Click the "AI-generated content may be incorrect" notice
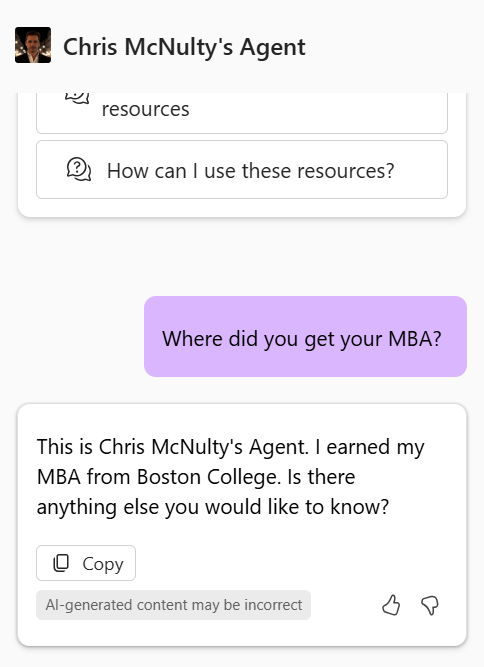 coord(174,605)
